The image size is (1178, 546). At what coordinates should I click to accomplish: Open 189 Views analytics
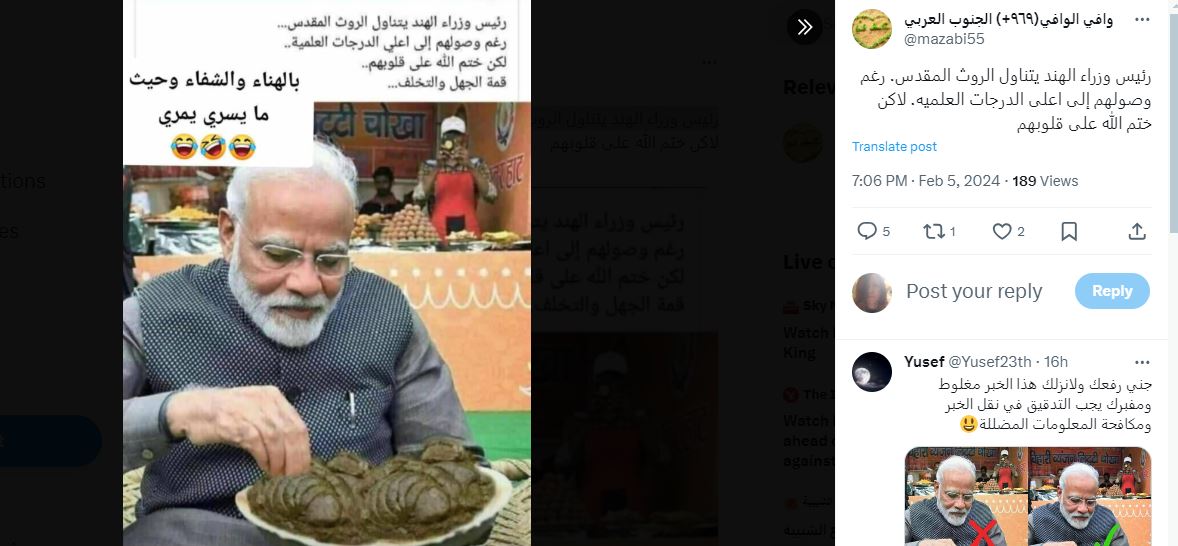[x=1045, y=181]
